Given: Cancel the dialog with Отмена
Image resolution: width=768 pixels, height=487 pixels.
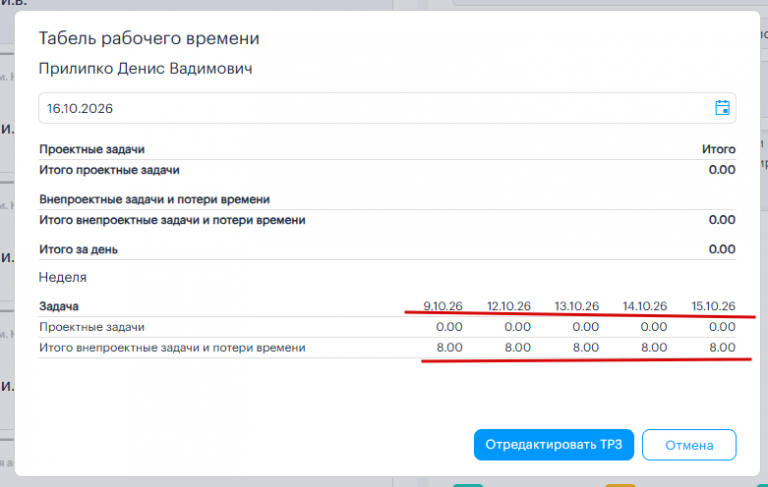Looking at the screenshot, I should click(689, 445).
